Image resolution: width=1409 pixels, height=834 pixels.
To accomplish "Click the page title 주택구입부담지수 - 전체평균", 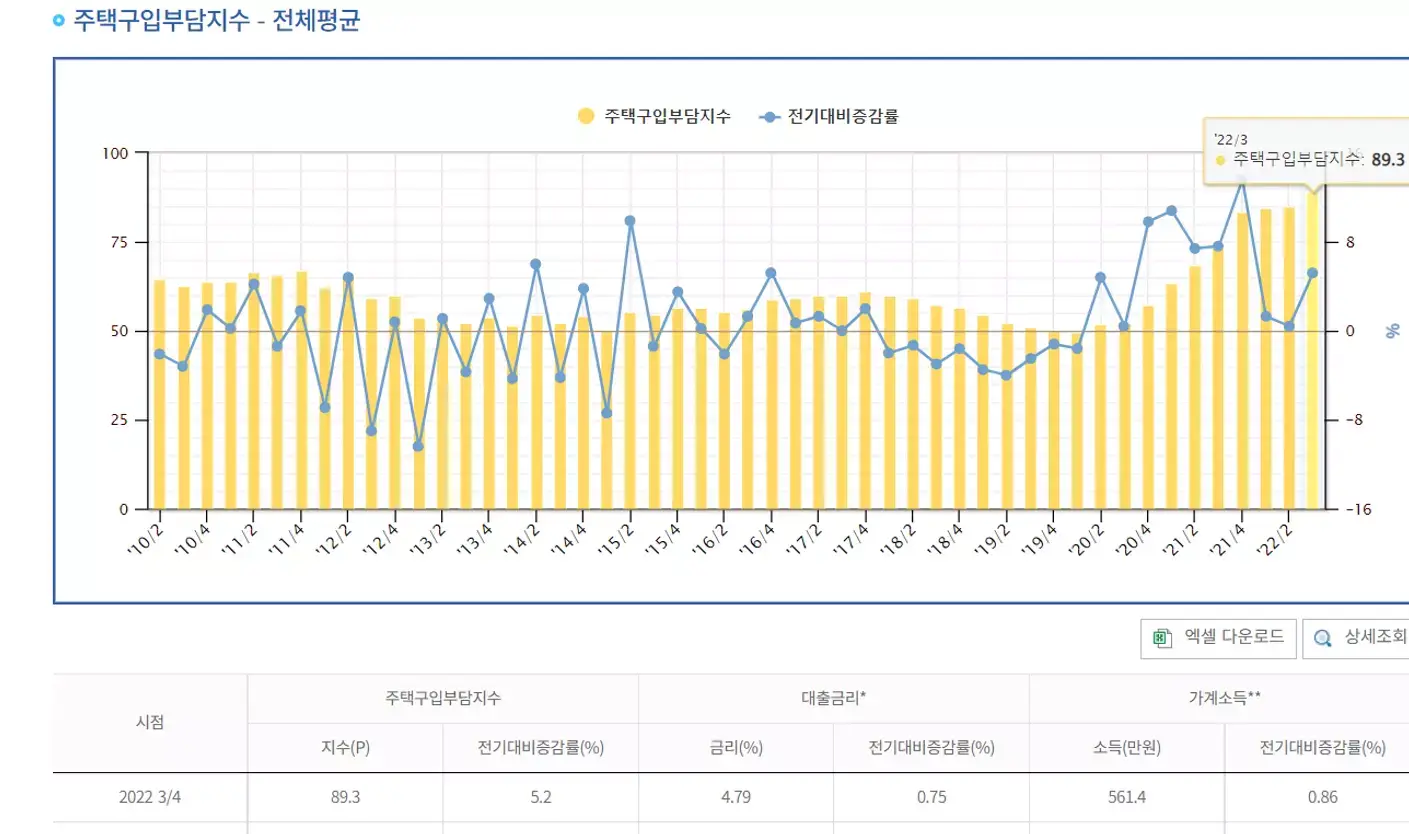I will tap(216, 20).
